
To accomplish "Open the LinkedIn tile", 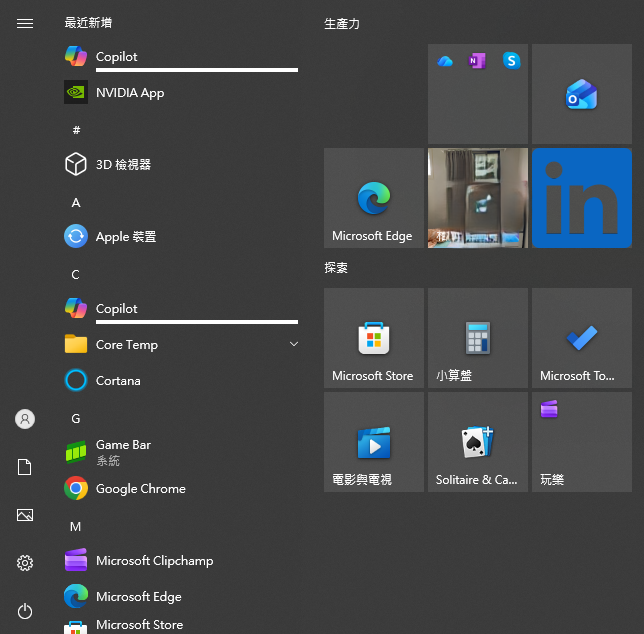I will (582, 198).
